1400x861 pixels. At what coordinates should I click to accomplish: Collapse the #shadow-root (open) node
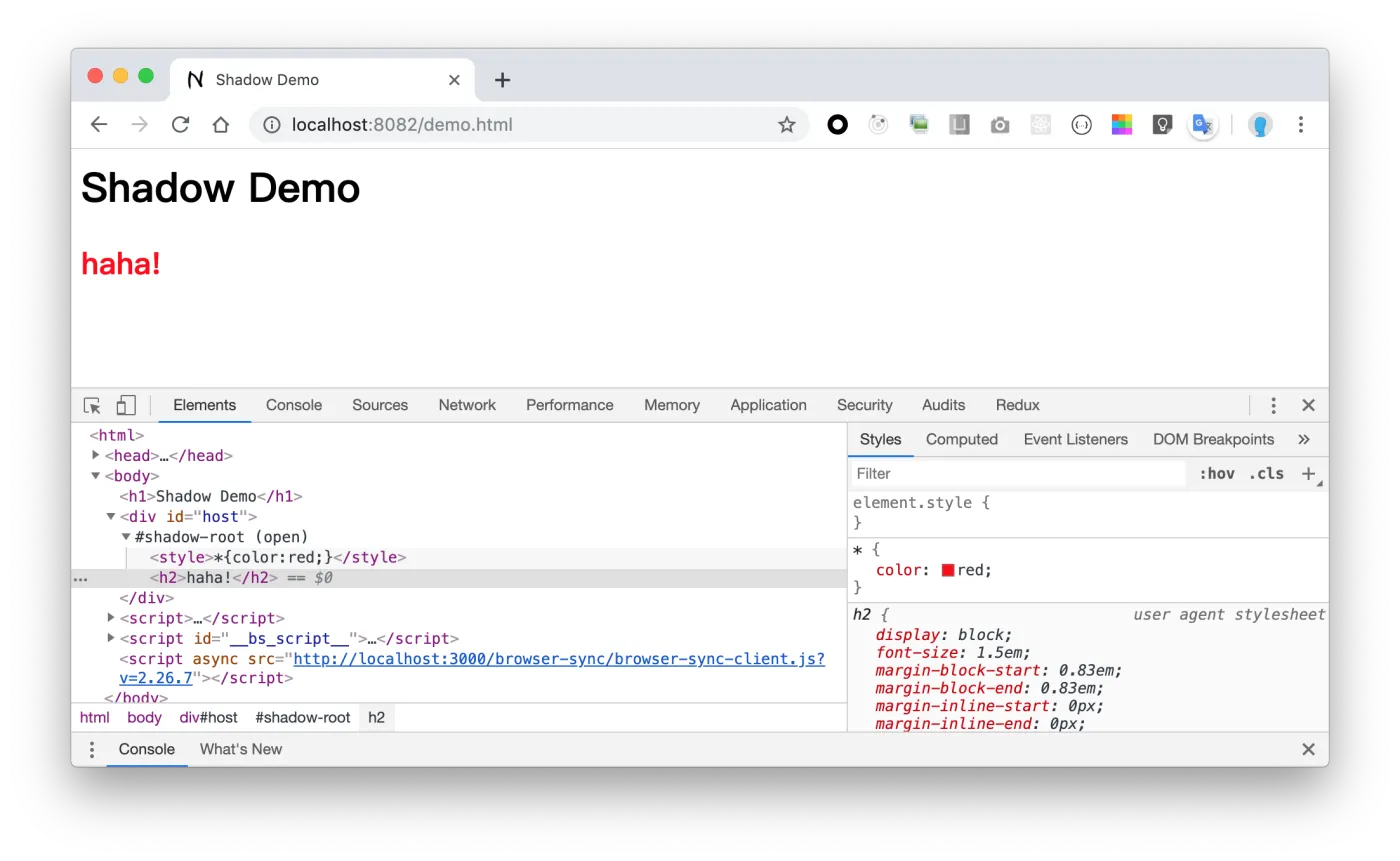[126, 537]
